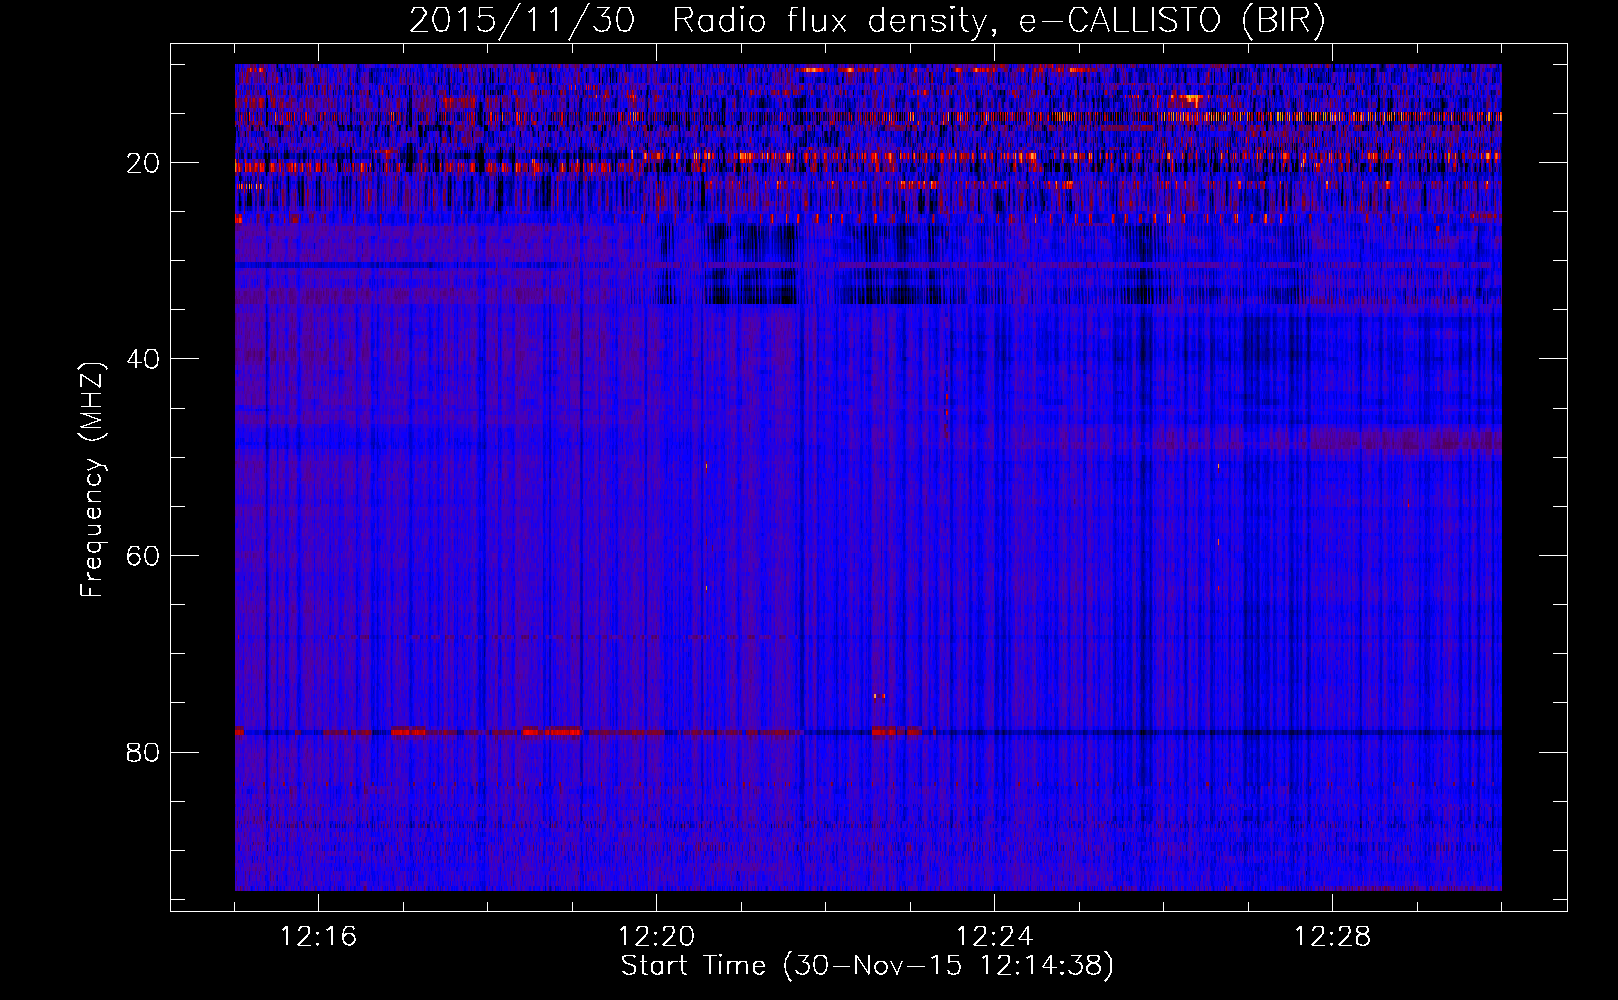Click the 60 MHz frequency axis label

144,556
